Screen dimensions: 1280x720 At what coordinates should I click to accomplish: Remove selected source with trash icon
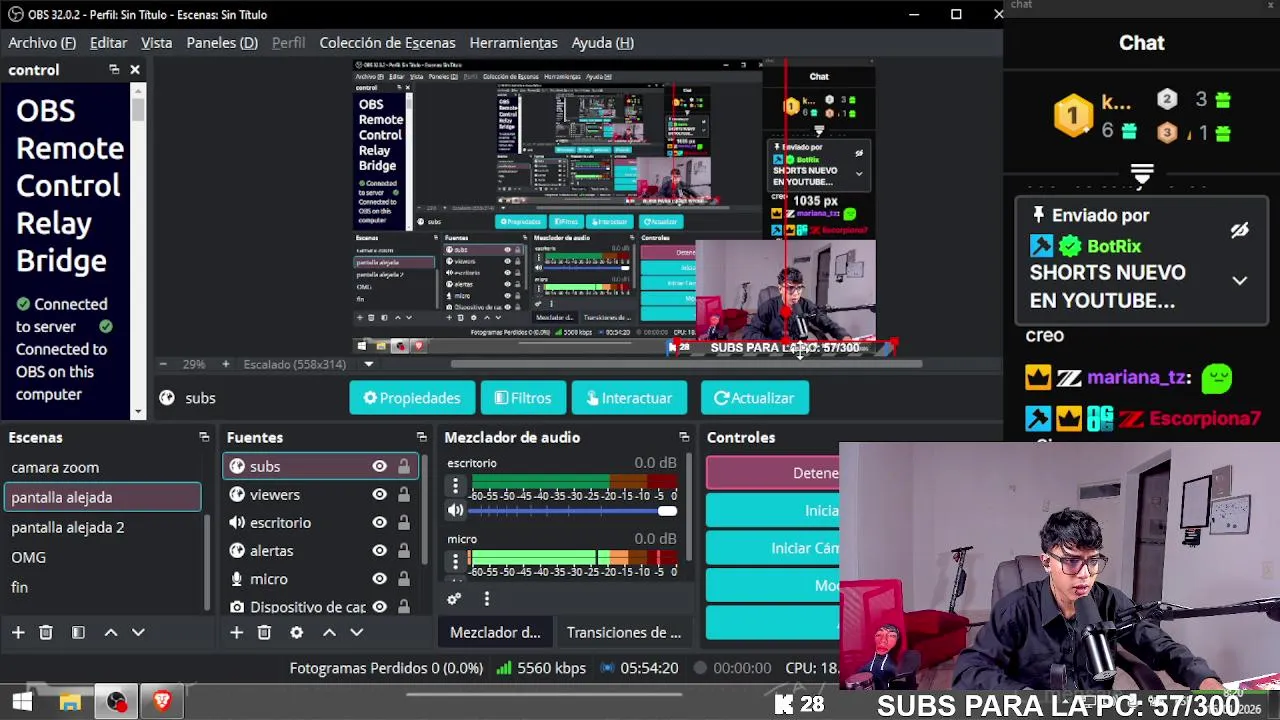264,632
